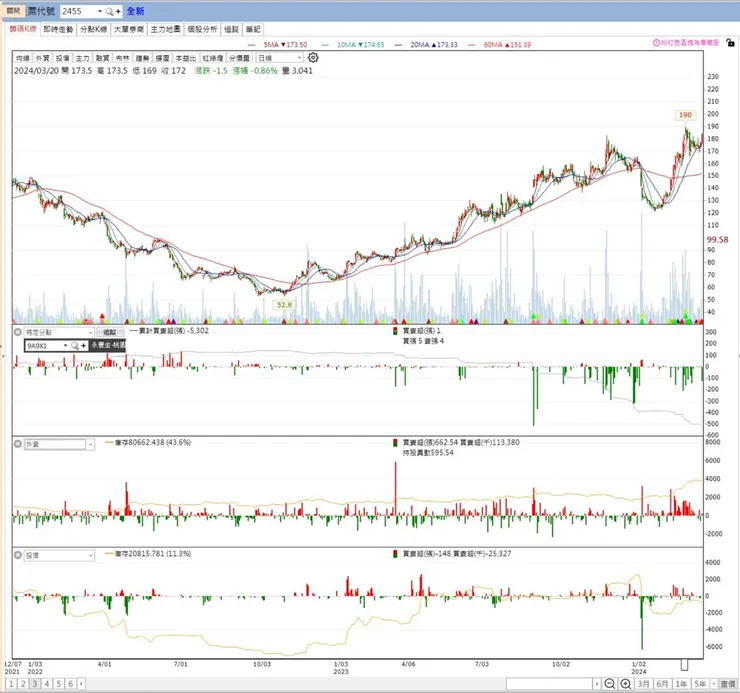Image resolution: width=740 pixels, height=693 pixels.
Task: Close the 外資 sub-chart panel
Action: [x=17, y=444]
